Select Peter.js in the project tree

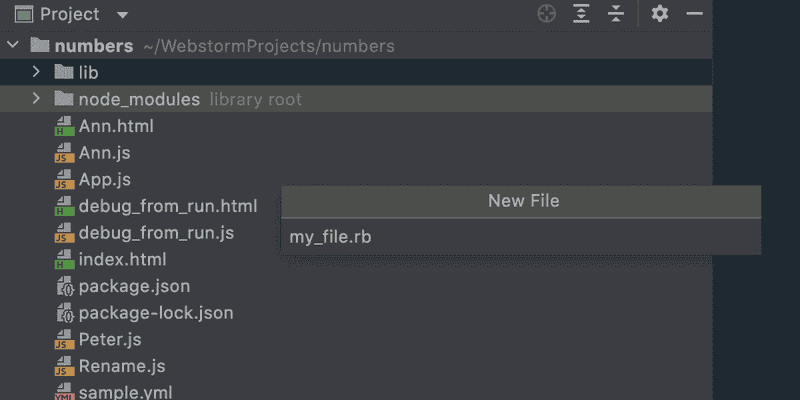tap(110, 339)
